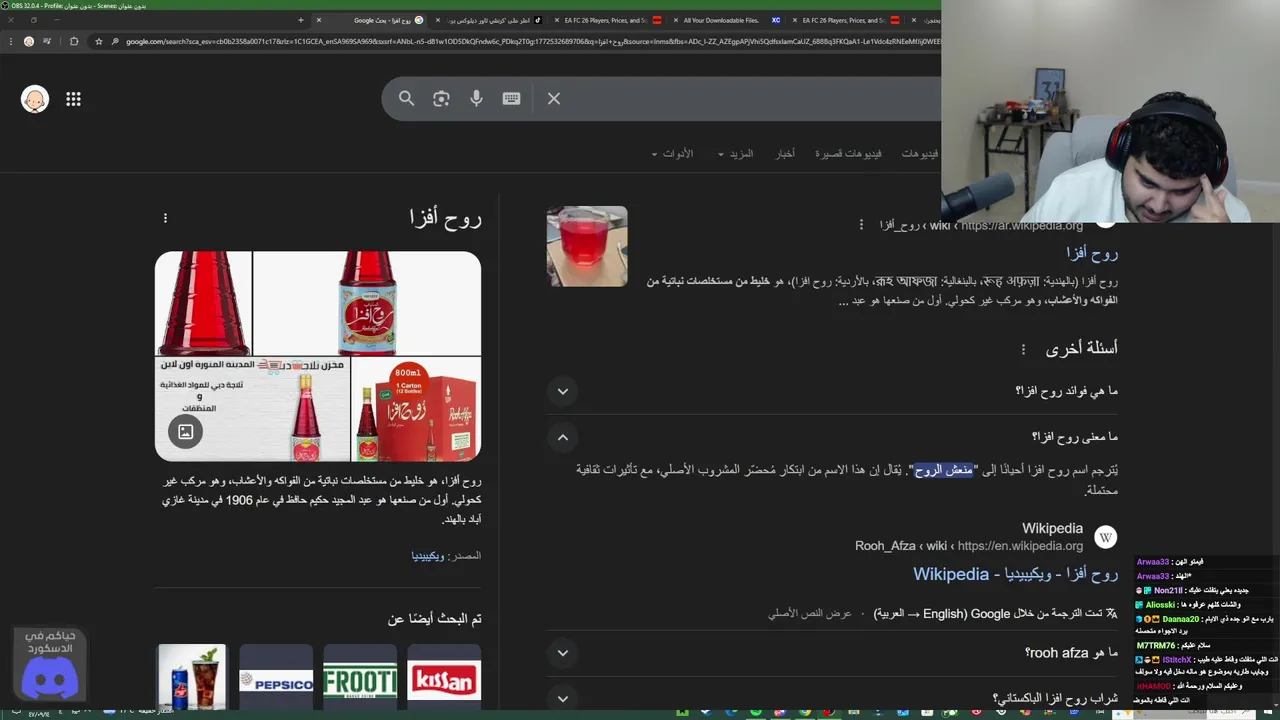
Task: Open the Google account avatar
Action: click(x=35, y=99)
